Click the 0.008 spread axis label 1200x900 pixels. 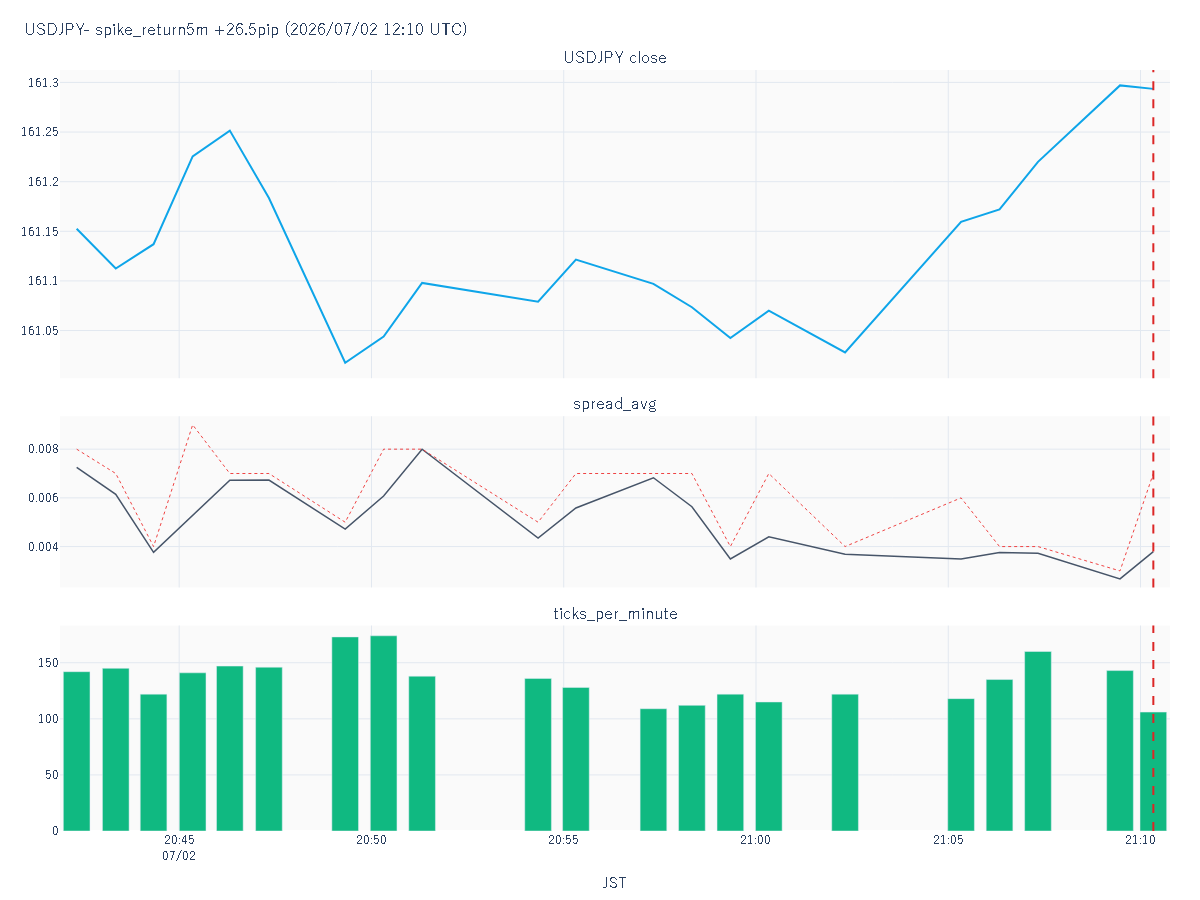[41, 449]
